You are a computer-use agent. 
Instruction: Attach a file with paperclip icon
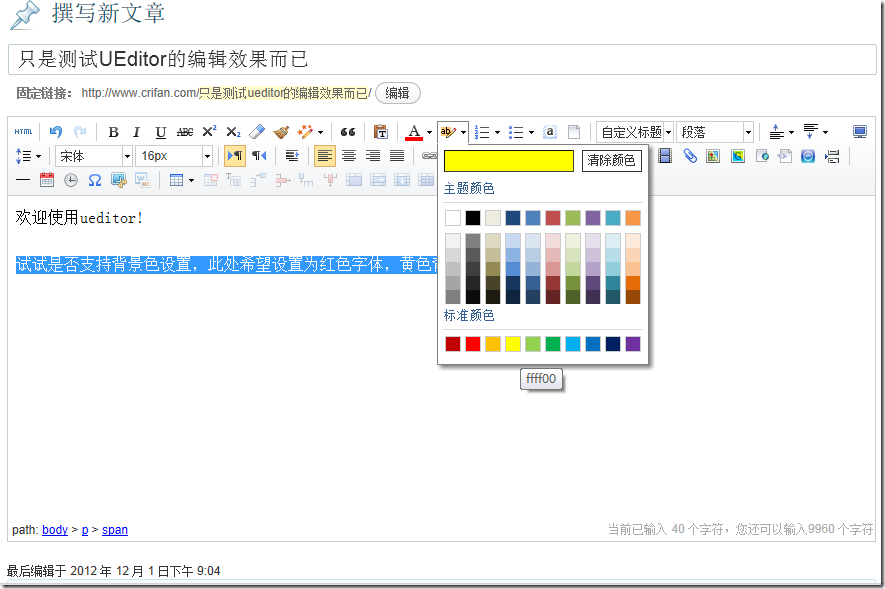click(x=690, y=156)
